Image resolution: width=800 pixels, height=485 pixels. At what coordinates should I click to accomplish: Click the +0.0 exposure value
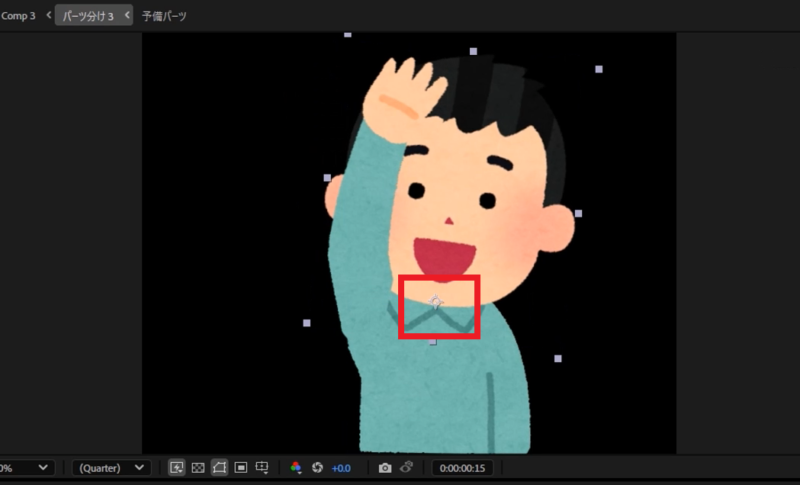(x=341, y=468)
